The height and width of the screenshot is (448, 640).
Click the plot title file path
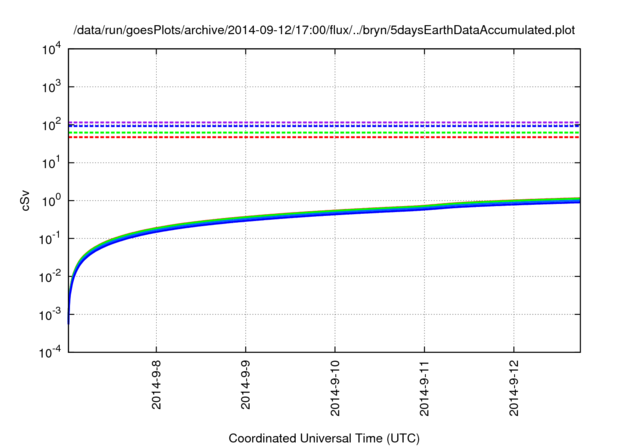pyautogui.click(x=324, y=30)
